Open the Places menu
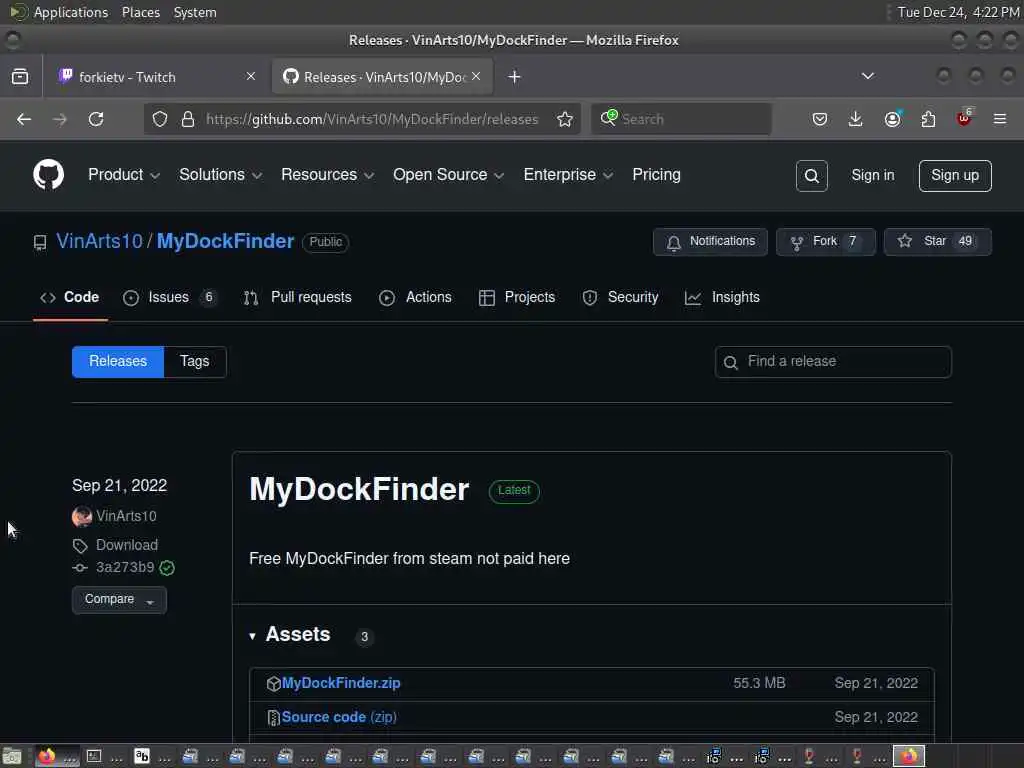This screenshot has width=1024, height=768. [x=141, y=12]
